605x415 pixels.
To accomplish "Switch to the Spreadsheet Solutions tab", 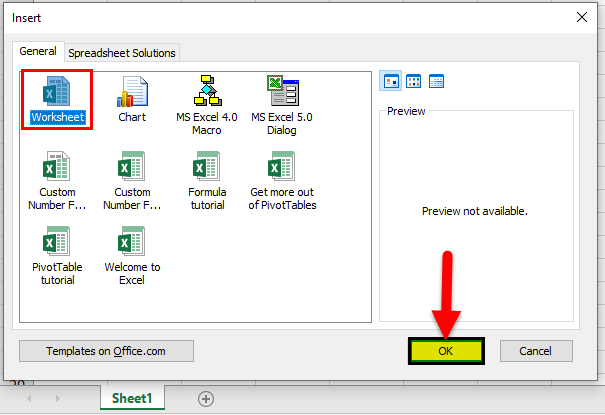I will coord(121,52).
